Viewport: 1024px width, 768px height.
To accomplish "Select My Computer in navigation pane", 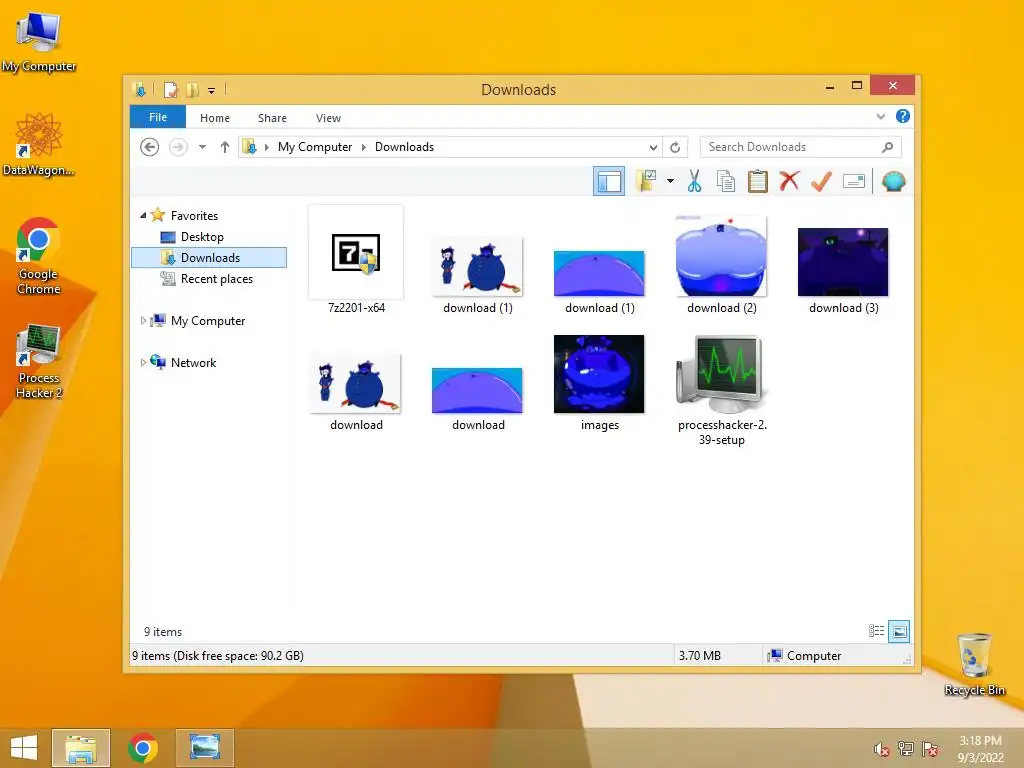I will pos(208,321).
